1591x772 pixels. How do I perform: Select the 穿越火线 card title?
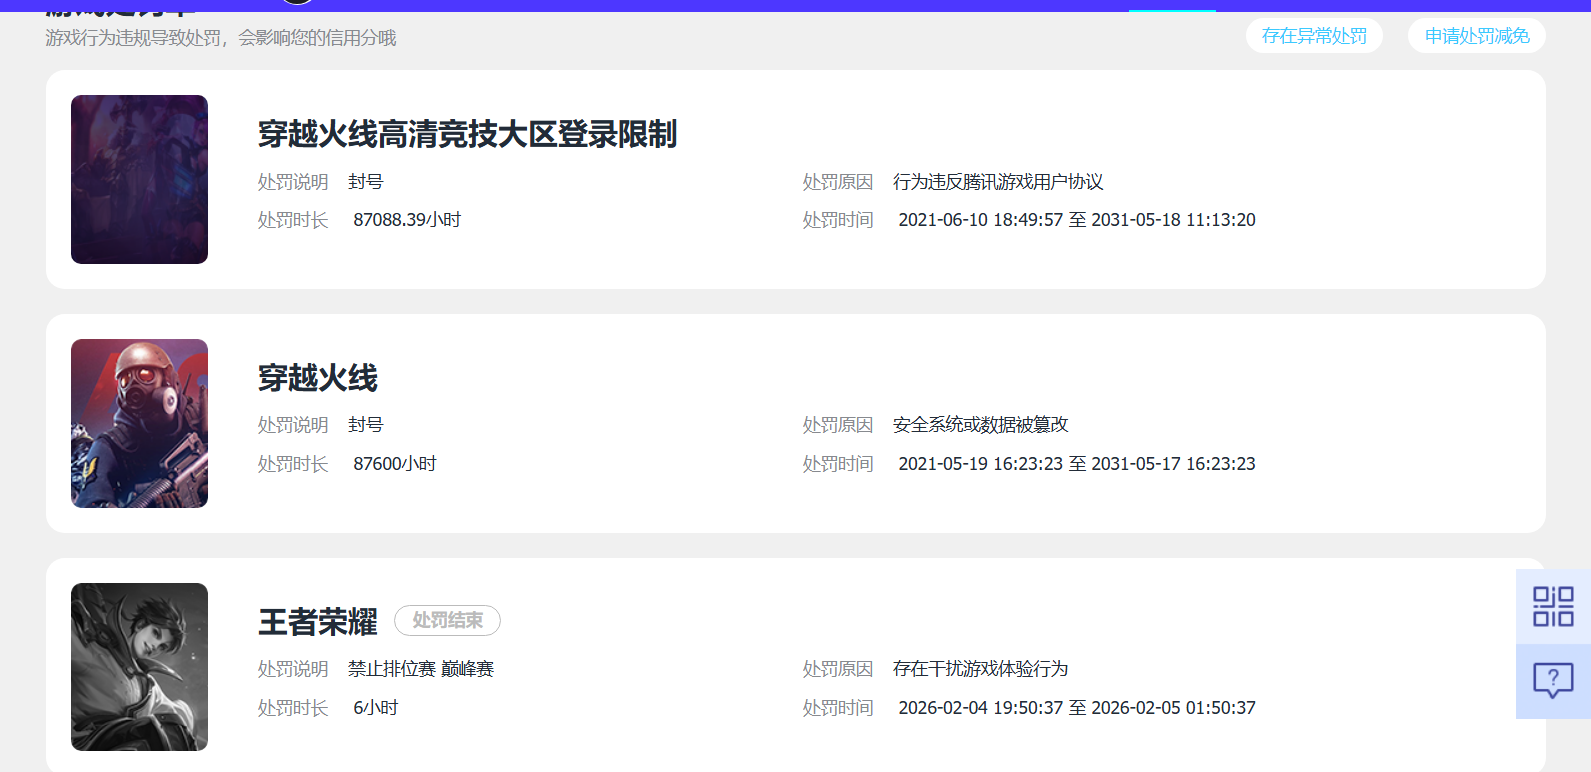coord(318,378)
